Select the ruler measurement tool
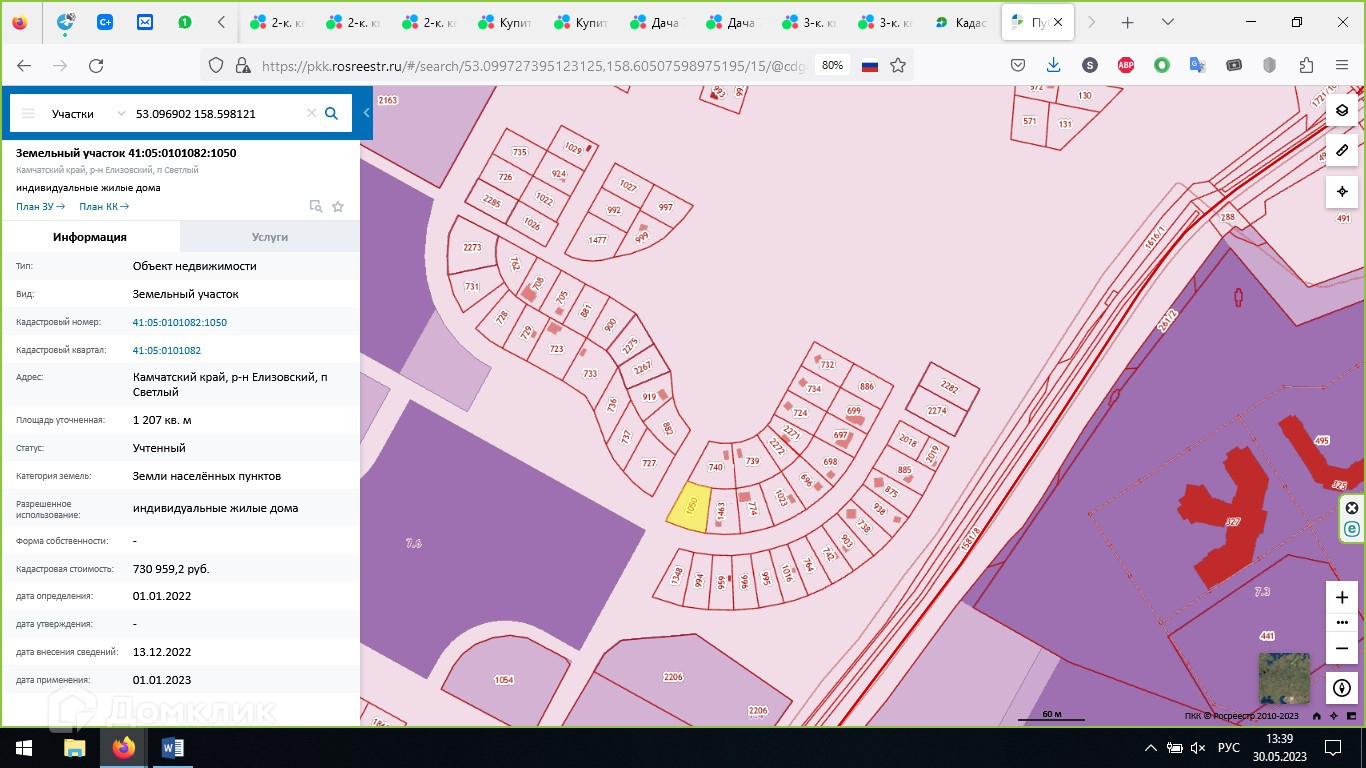The height and width of the screenshot is (768, 1366). pos(1342,151)
